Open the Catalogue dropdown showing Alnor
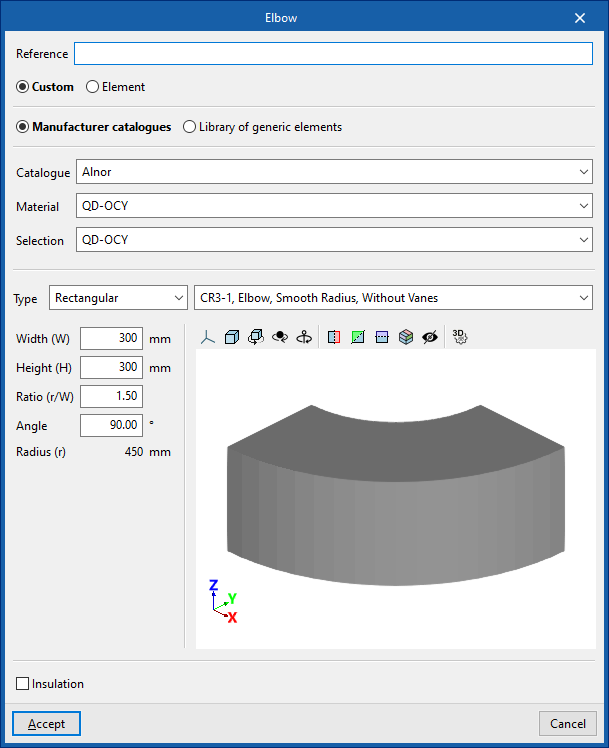This screenshot has width=609, height=748. coord(334,172)
